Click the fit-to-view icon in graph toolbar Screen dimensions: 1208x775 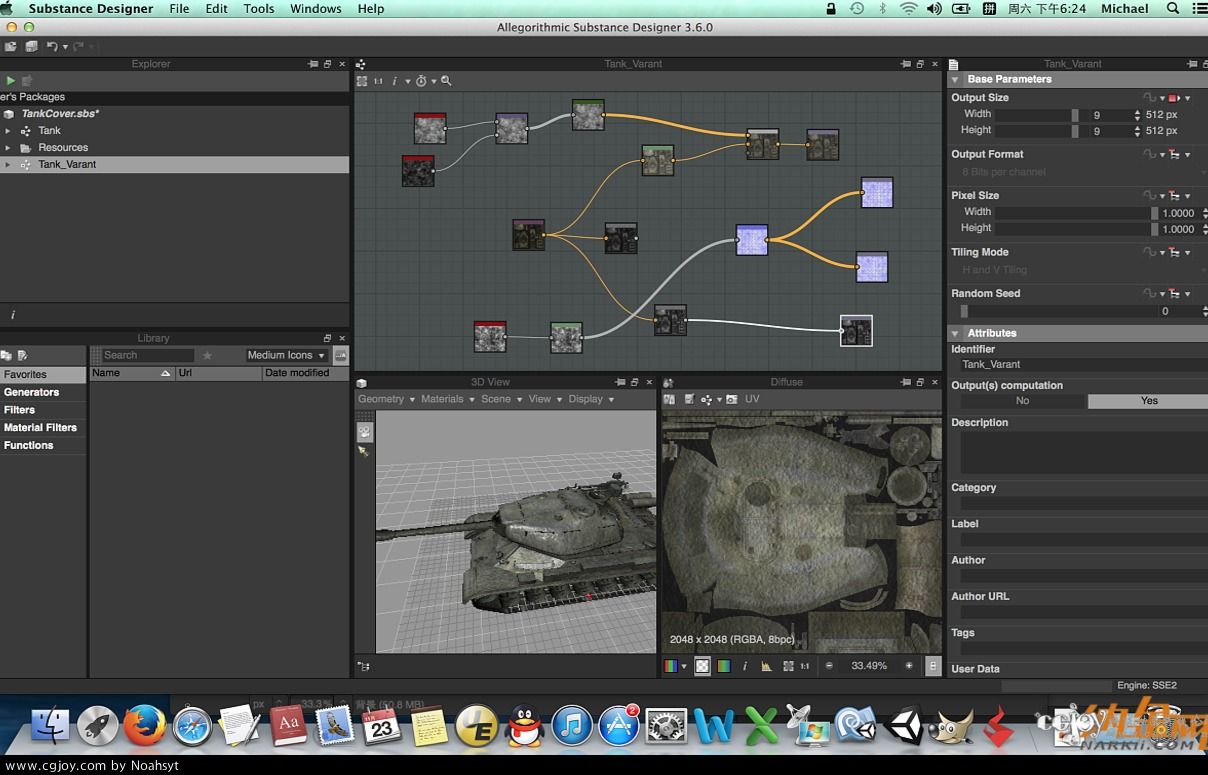(x=362, y=81)
